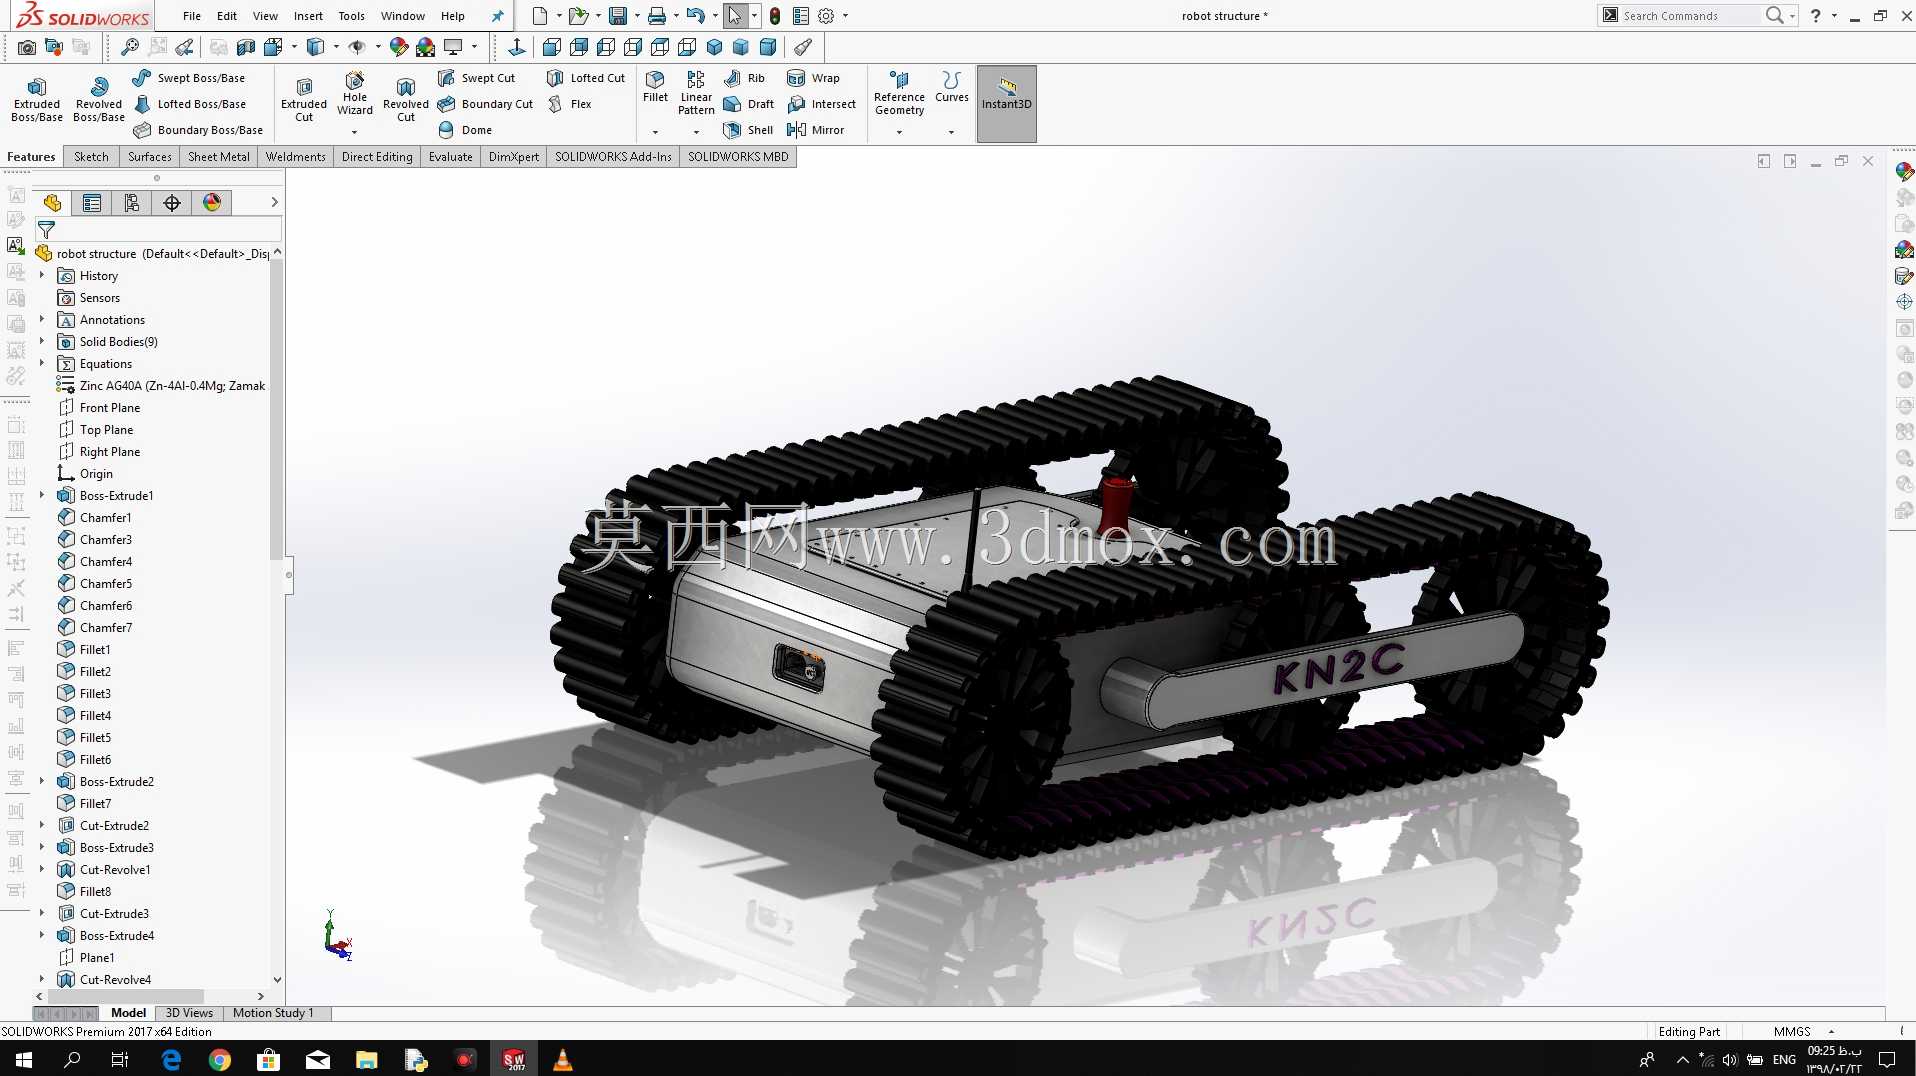Select the Wrap tool
This screenshot has height=1076, width=1916.
point(813,78)
